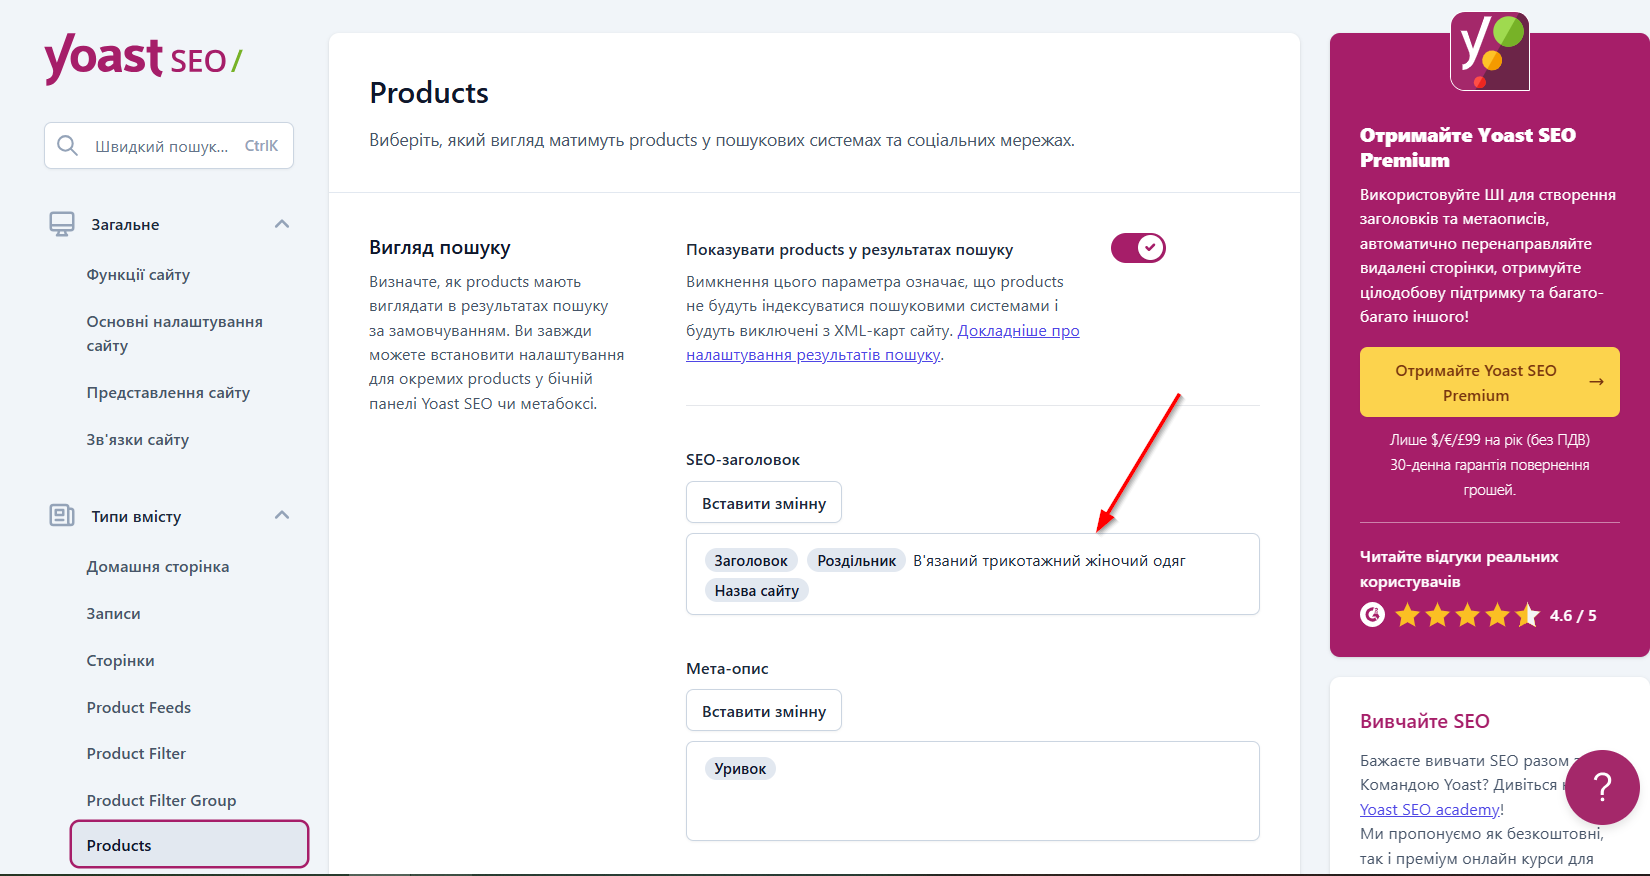Click the Уривок variable tag
Image resolution: width=1650 pixels, height=876 pixels.
[x=740, y=769]
